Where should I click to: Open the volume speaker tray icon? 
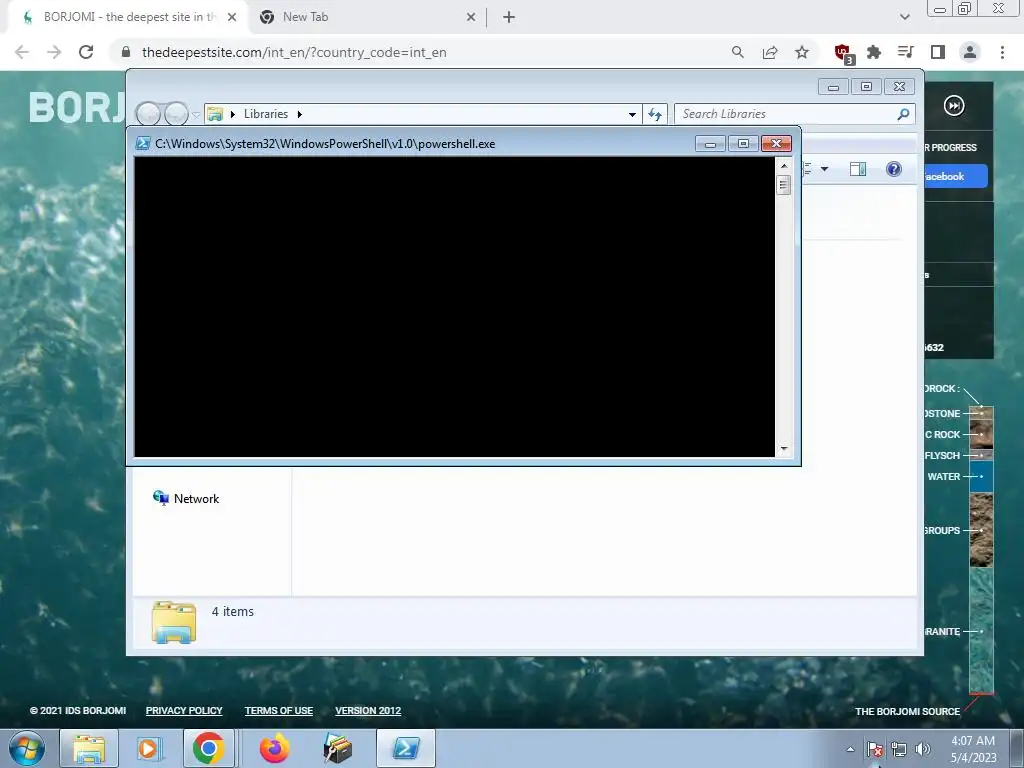click(x=923, y=749)
